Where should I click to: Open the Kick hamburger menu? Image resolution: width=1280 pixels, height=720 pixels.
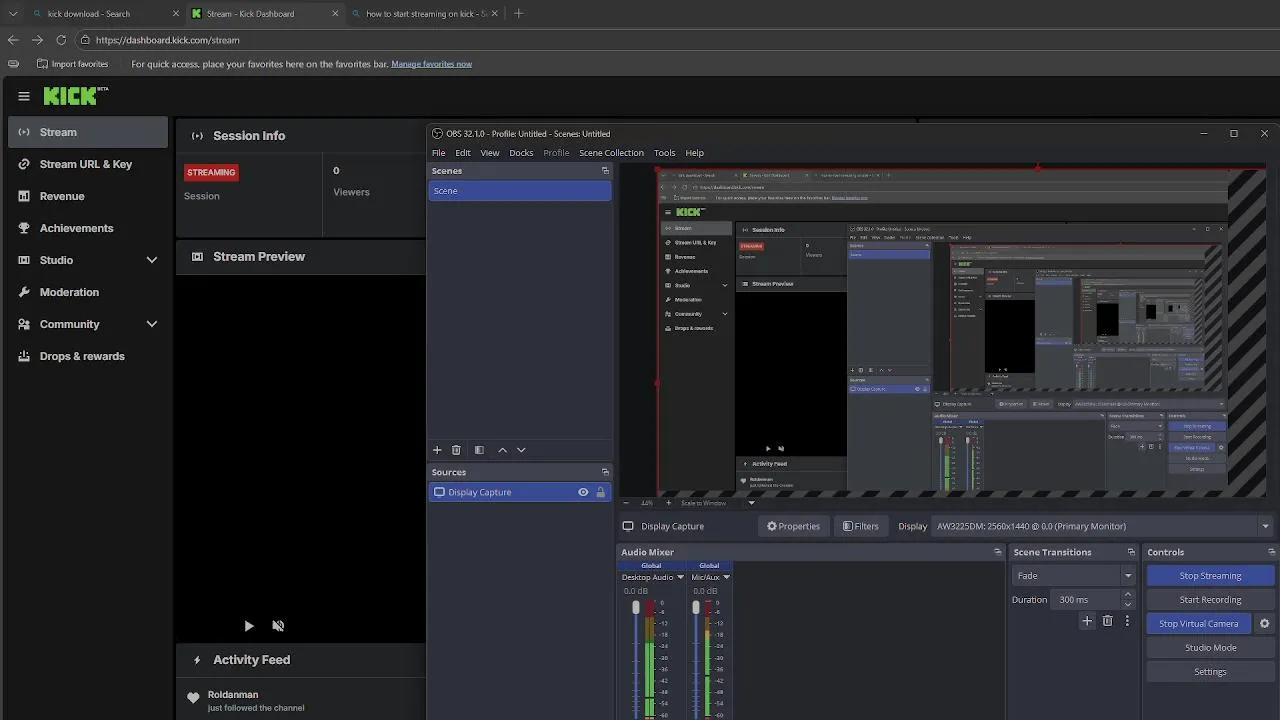[x=23, y=96]
